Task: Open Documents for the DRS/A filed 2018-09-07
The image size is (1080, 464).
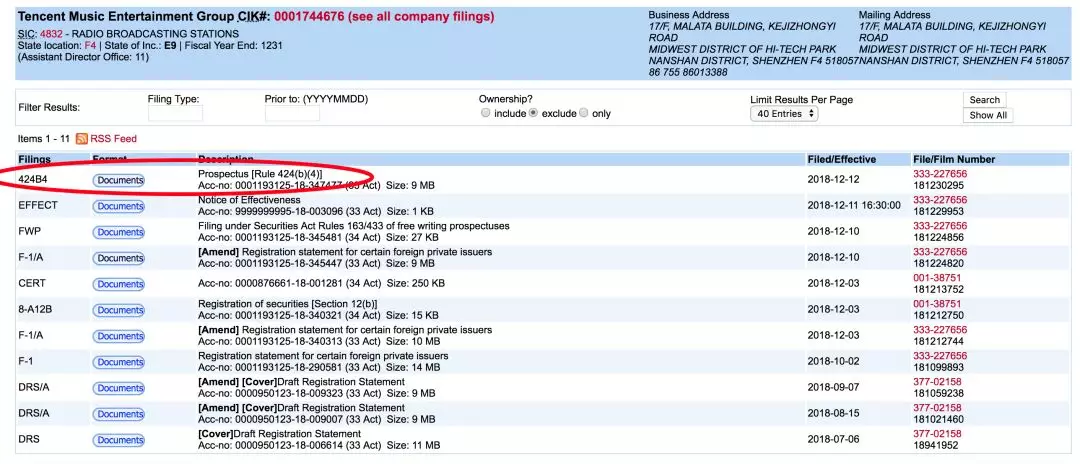Action: (x=118, y=388)
